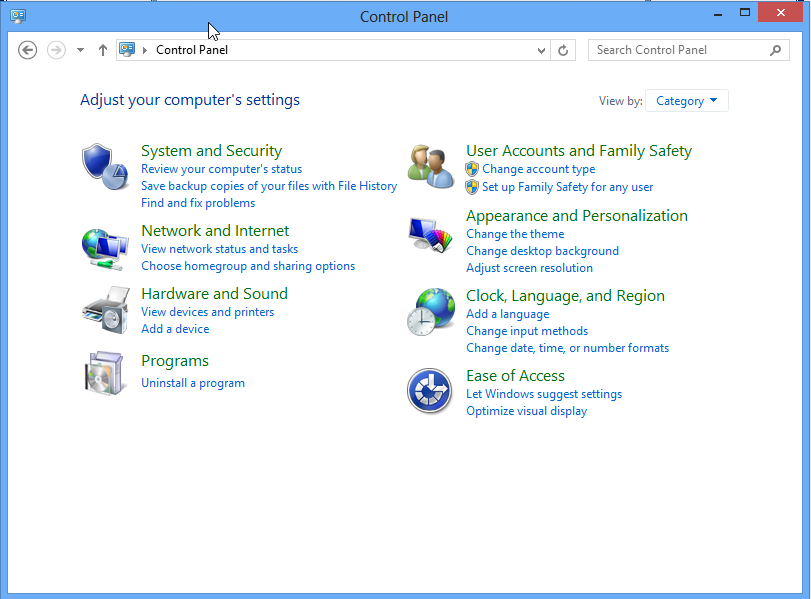This screenshot has height=599, width=811.
Task: Open Uninstall a program link
Action: (x=193, y=382)
